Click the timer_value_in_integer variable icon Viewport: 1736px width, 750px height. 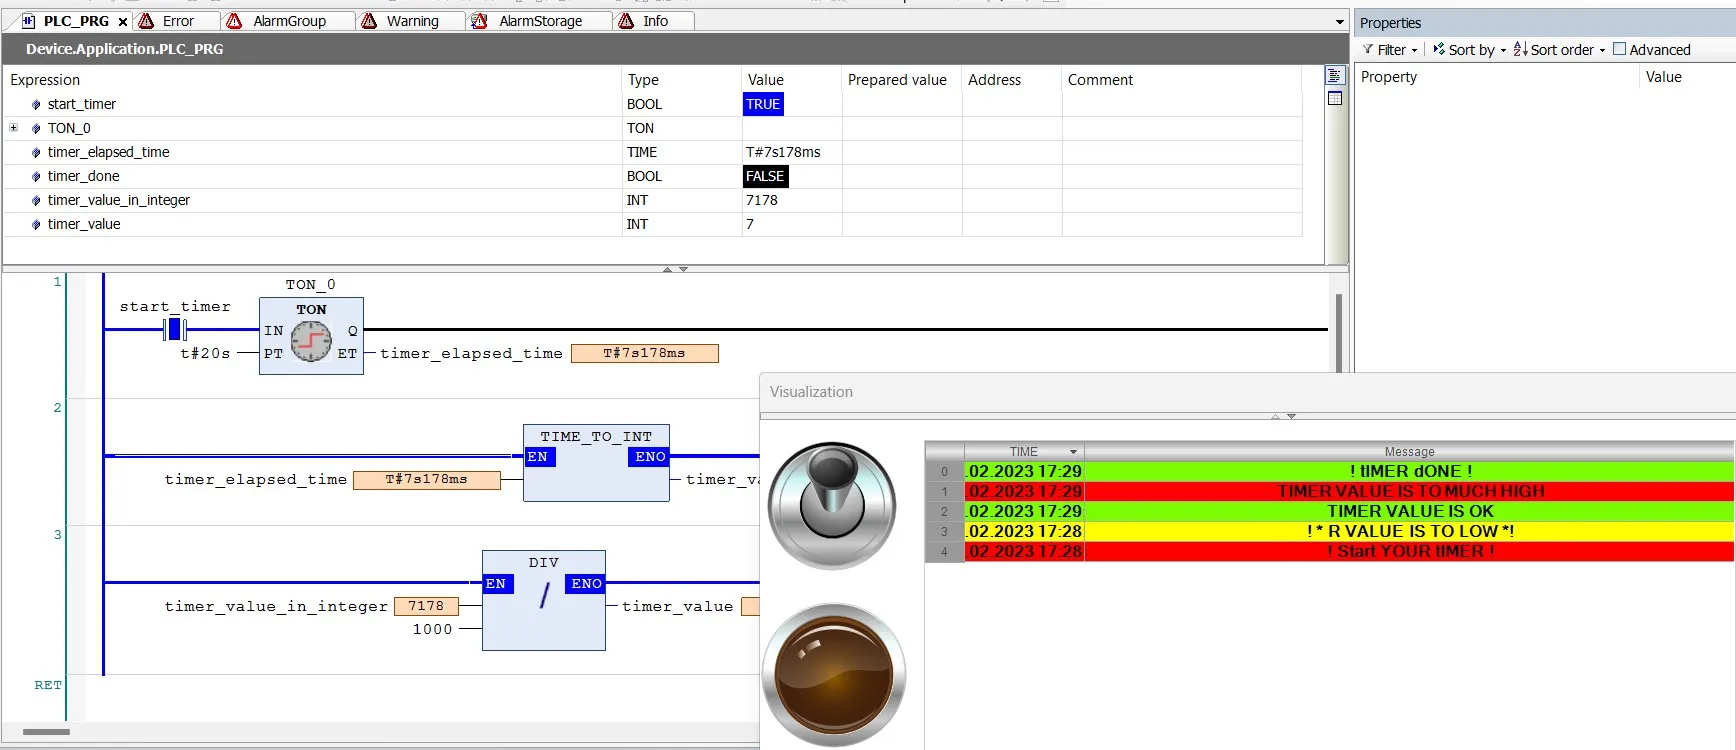pos(36,200)
